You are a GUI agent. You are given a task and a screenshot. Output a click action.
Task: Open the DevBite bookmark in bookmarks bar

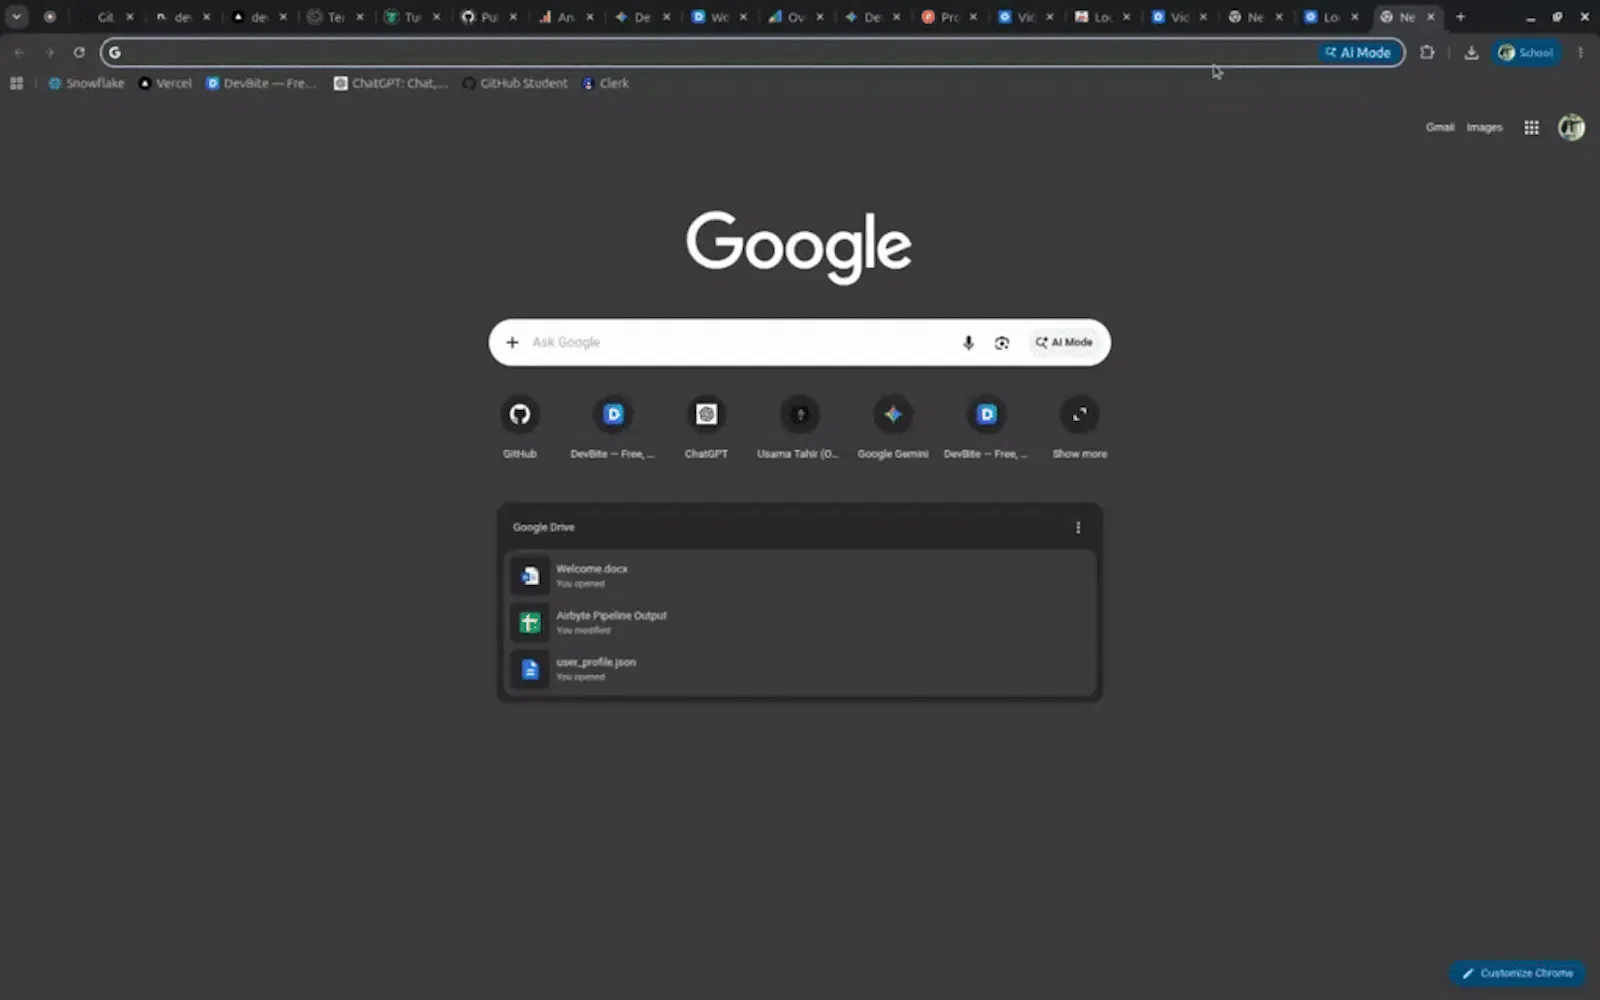pos(261,83)
